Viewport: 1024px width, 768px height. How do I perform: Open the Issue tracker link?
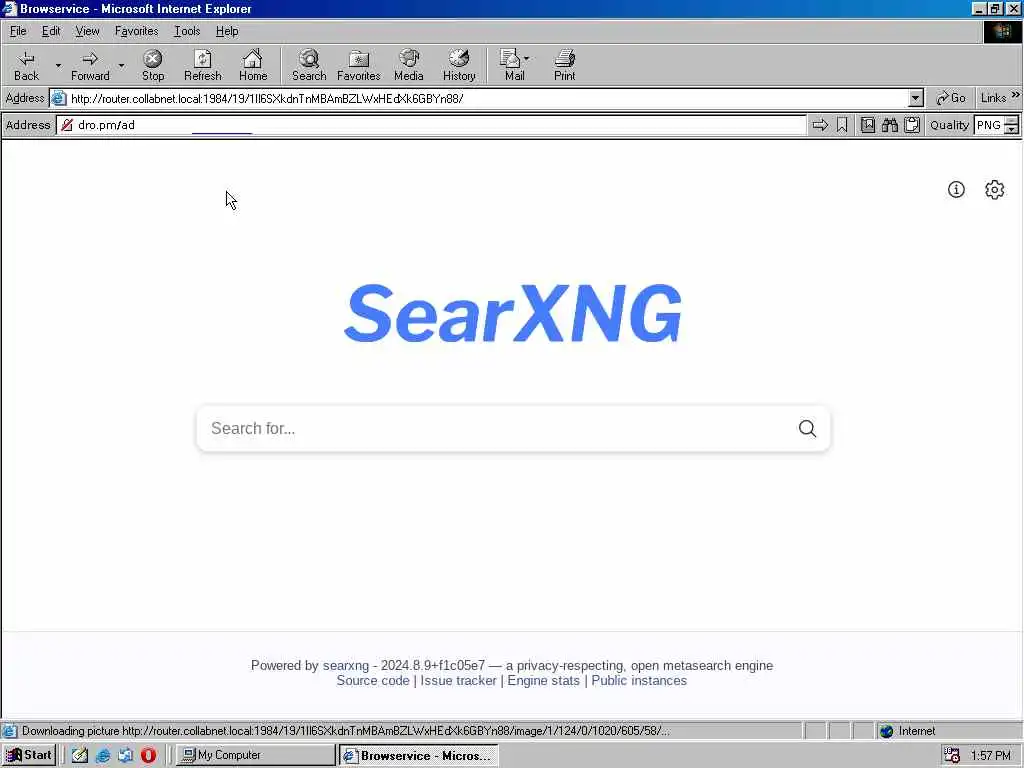tap(458, 680)
